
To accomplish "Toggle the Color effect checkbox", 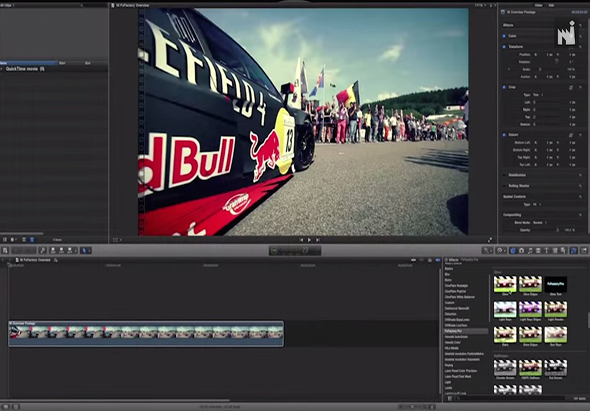I will click(x=504, y=36).
